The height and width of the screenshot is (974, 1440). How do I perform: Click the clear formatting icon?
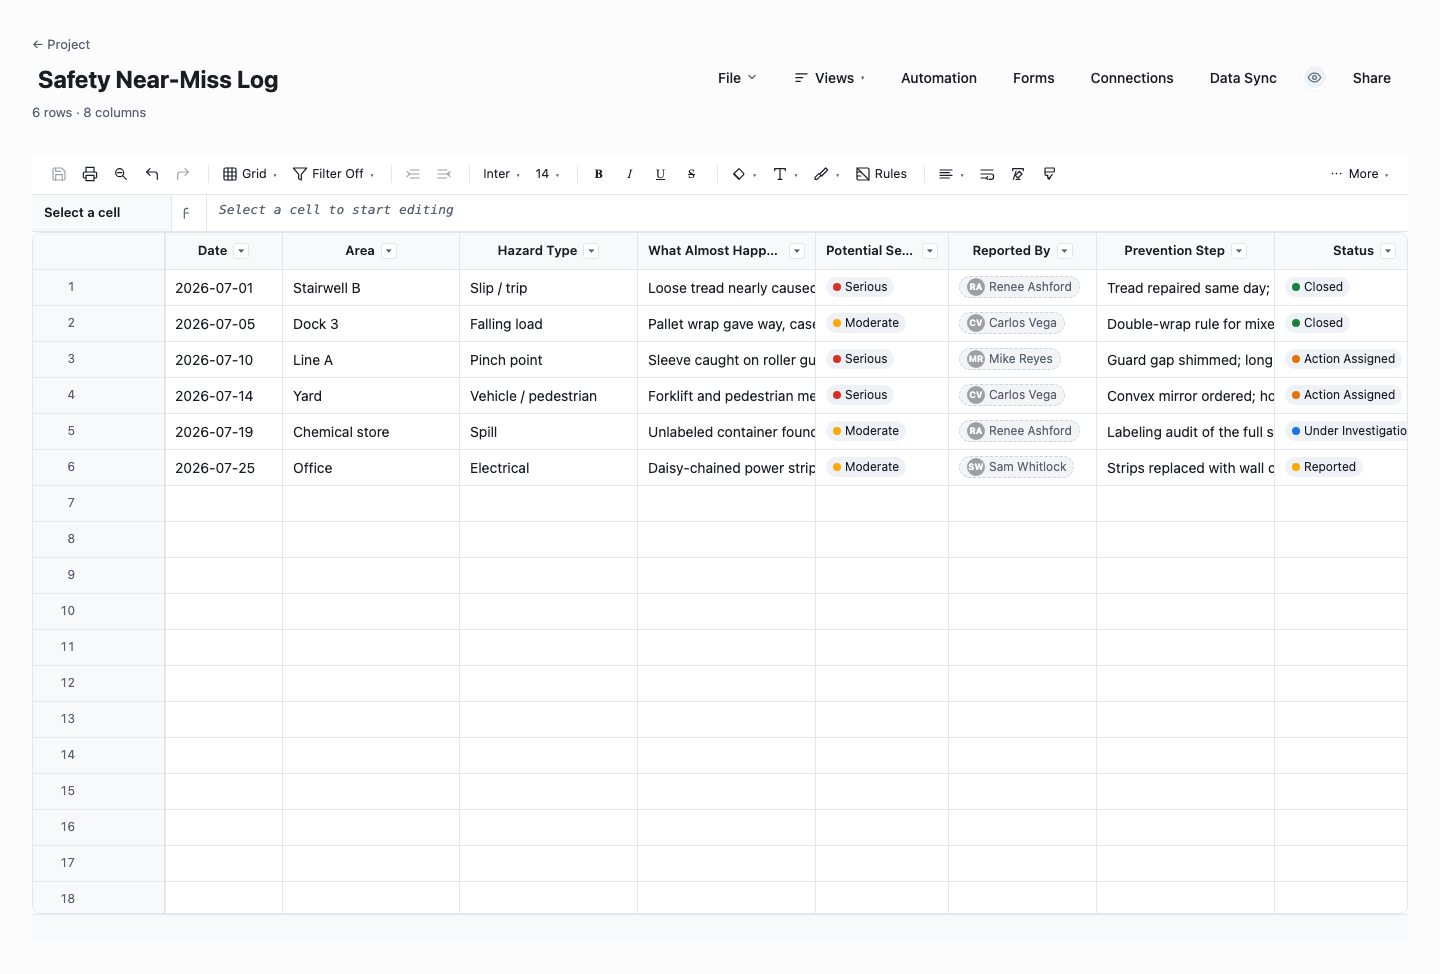pyautogui.click(x=1018, y=174)
